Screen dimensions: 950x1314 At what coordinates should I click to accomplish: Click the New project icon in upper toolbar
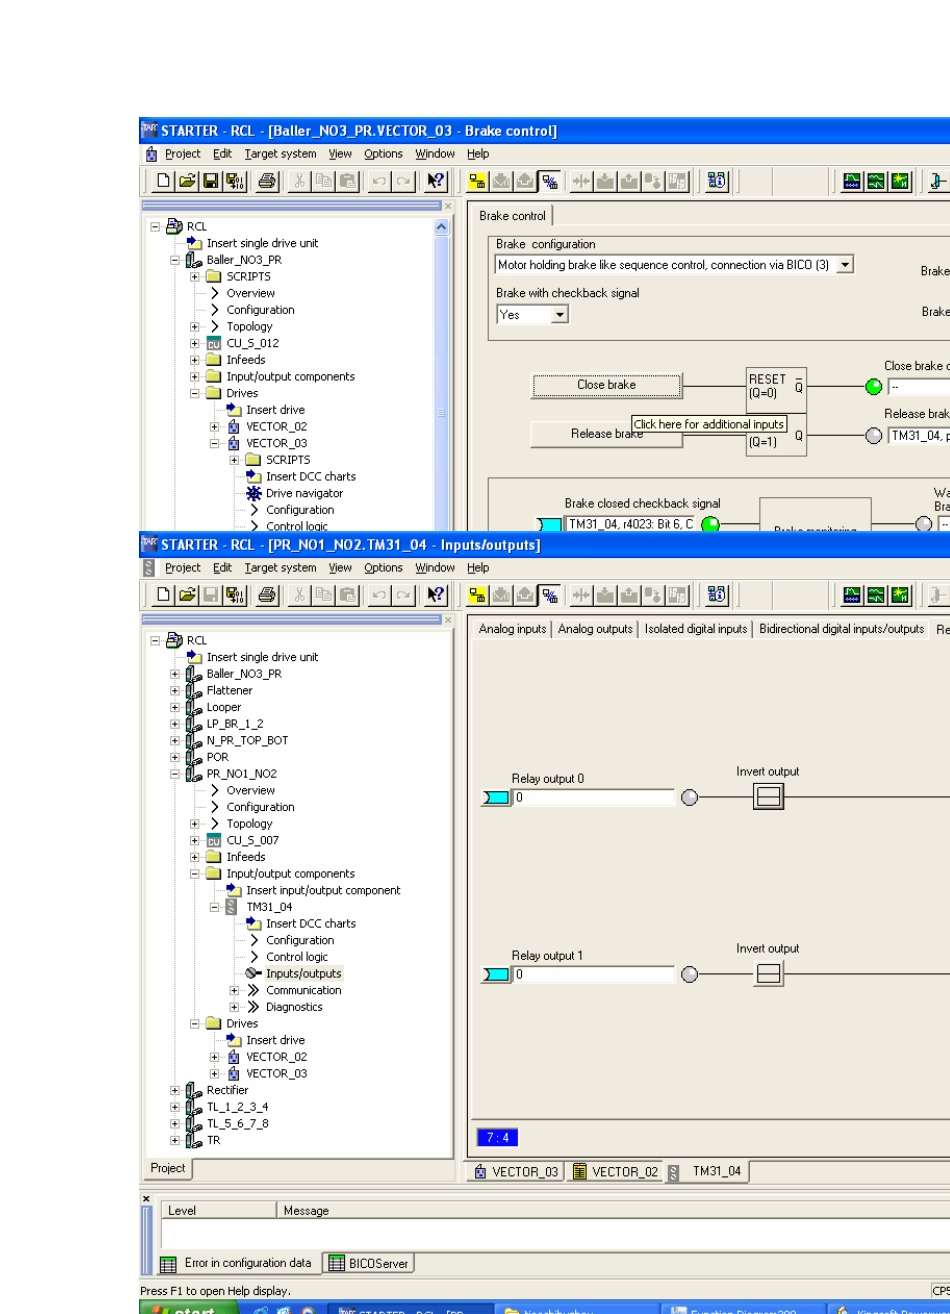164,181
